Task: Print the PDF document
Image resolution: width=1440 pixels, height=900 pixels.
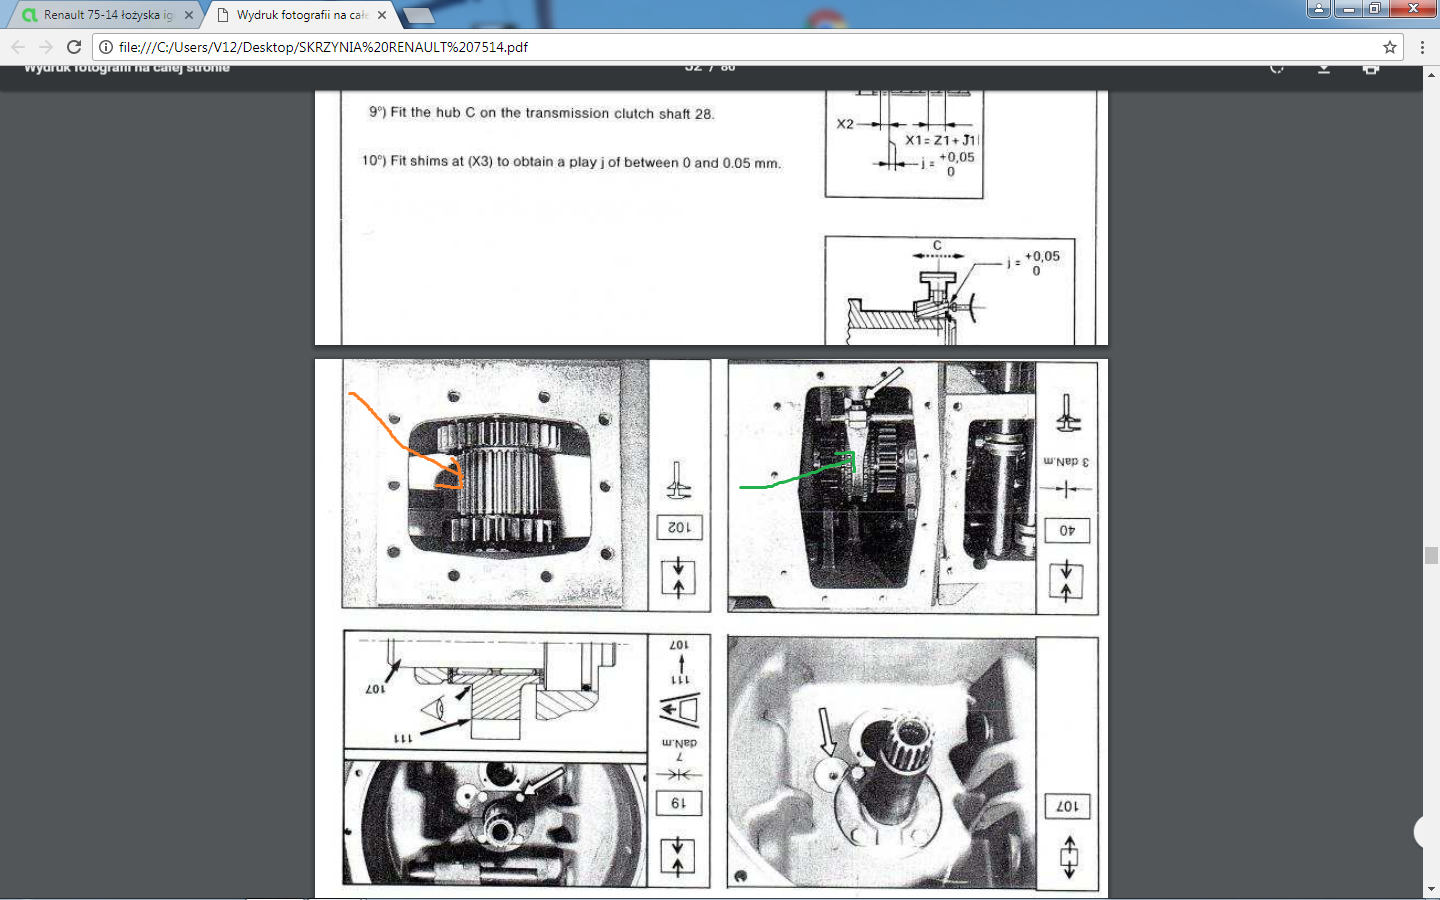Action: [x=1371, y=68]
